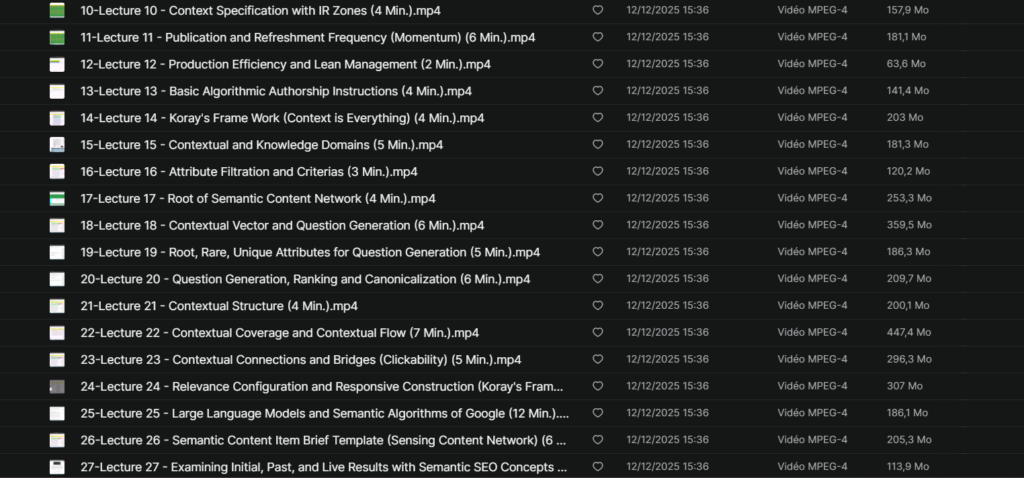Select '12-Lecture 12 - Production Efficiency and Lean Management'
Screen dimensions: 1024x478
pyautogui.click(x=285, y=64)
